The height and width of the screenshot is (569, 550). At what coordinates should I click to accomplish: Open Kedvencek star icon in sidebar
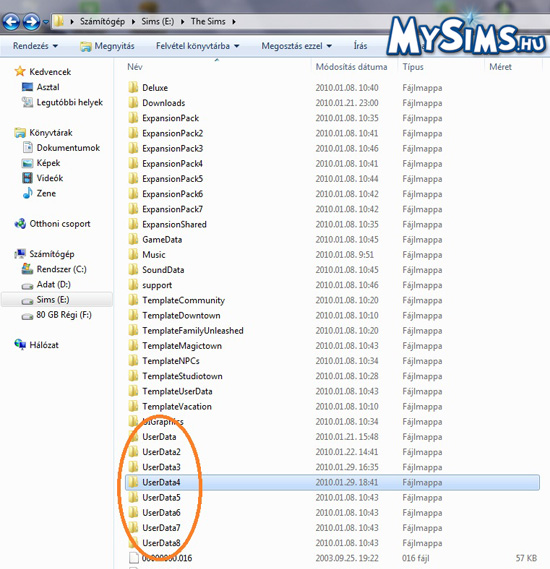pos(20,71)
